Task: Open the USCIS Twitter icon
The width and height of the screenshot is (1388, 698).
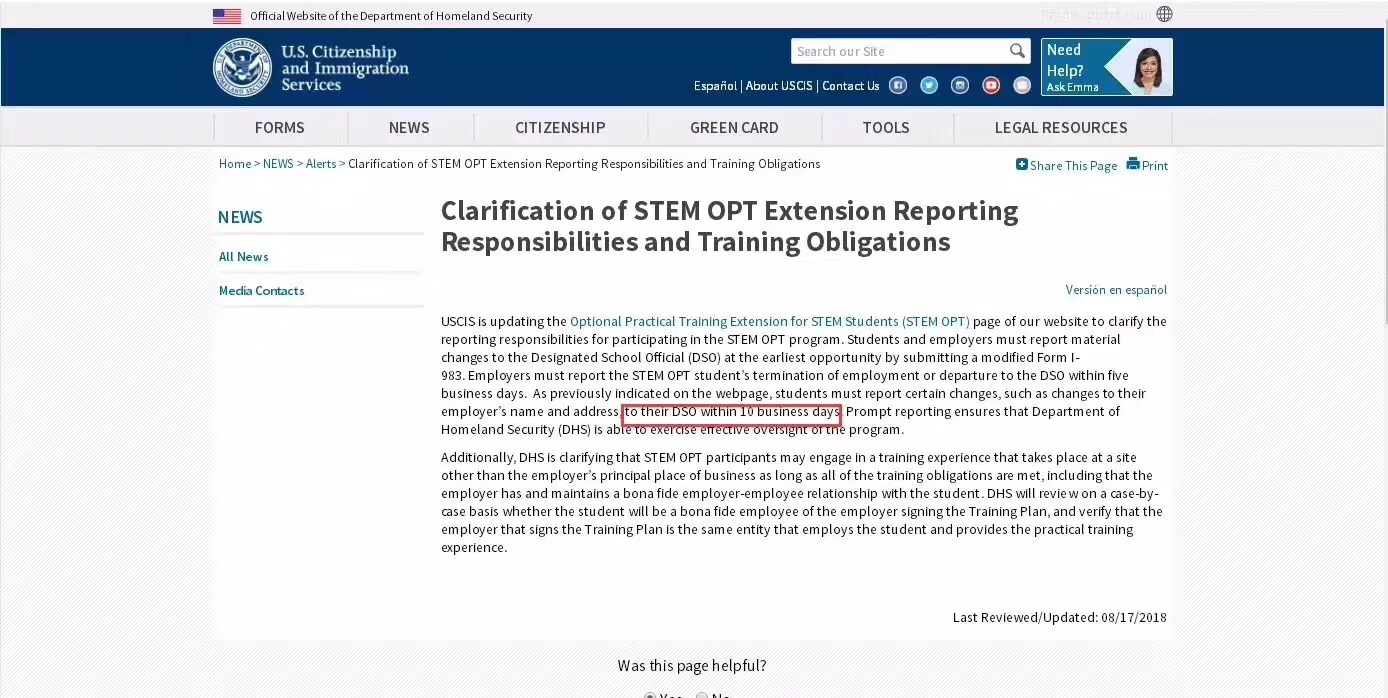Action: (x=929, y=85)
